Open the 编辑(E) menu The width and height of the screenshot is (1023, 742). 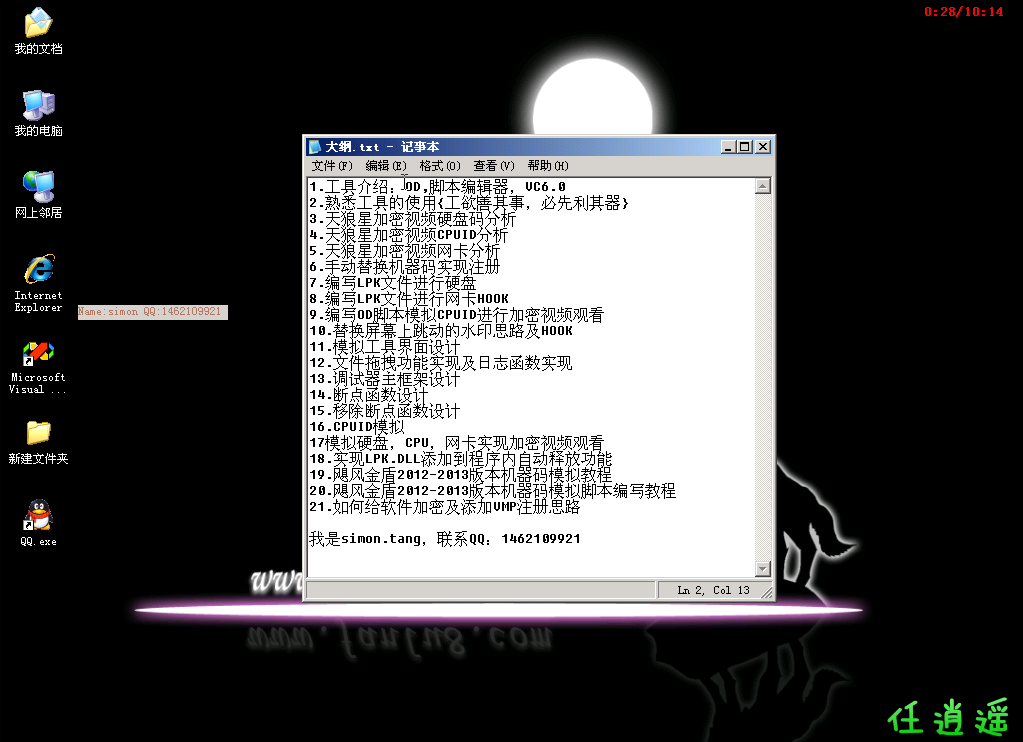pos(386,166)
